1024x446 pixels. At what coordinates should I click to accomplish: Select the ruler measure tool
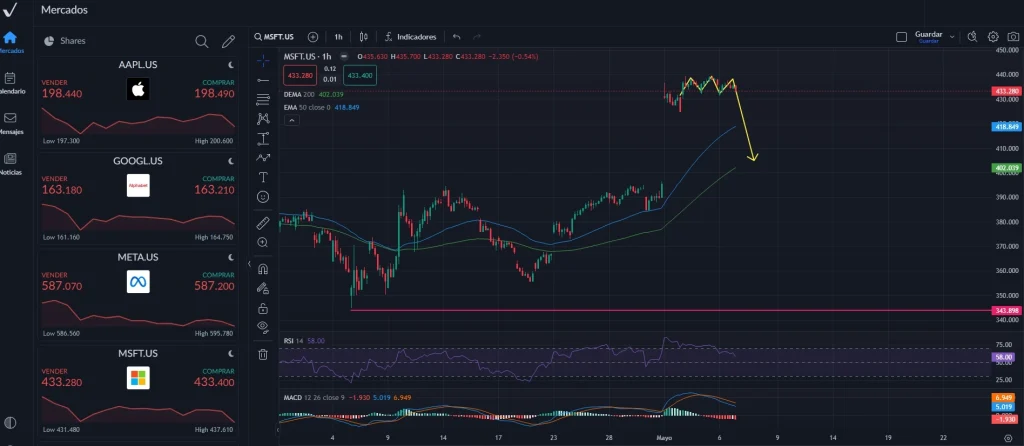click(x=263, y=223)
